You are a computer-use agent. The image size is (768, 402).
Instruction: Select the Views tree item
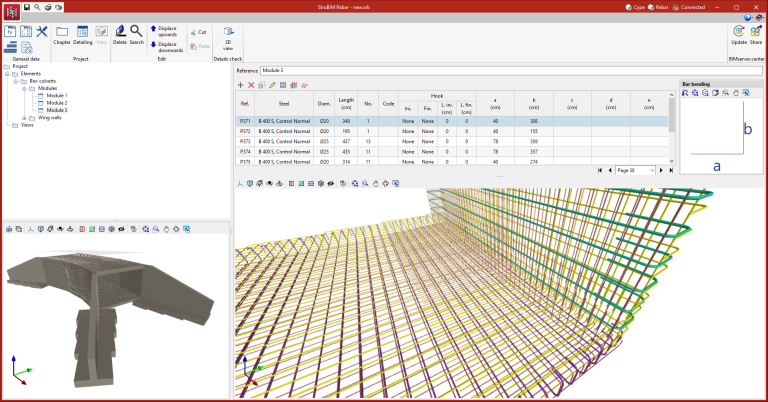click(27, 125)
